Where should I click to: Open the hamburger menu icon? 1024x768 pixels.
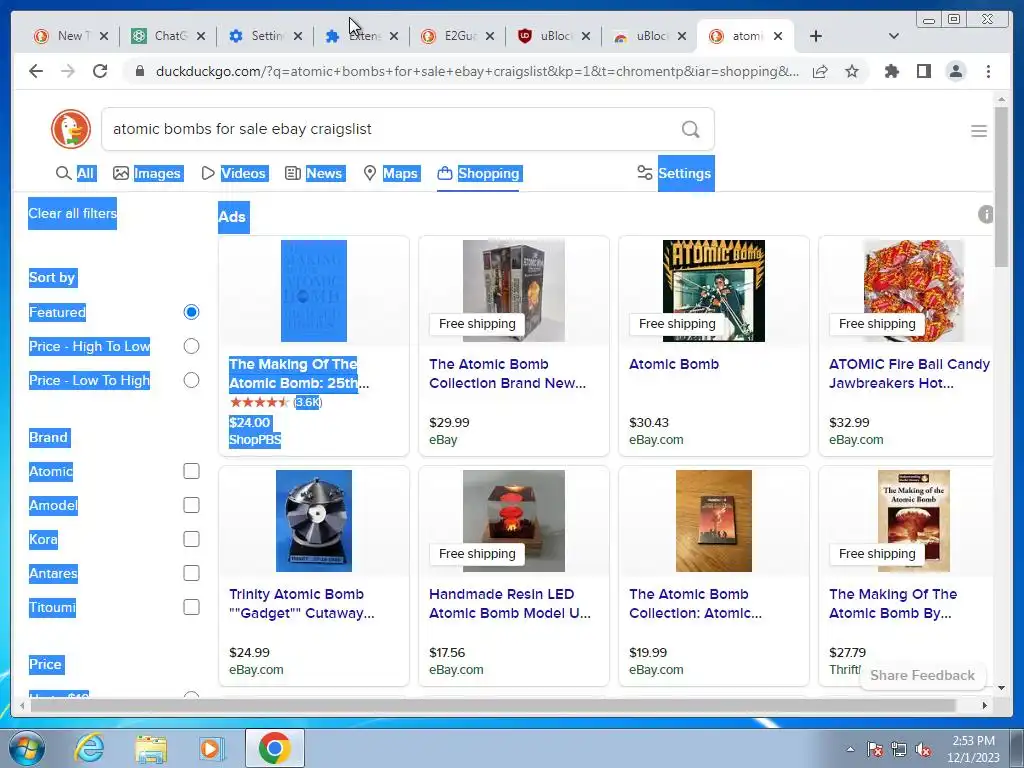tap(978, 131)
